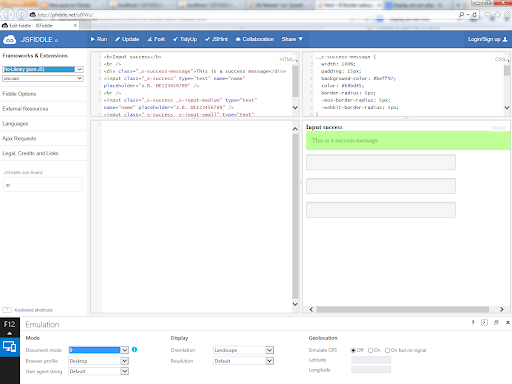Run the fiddle with Run button
The width and height of the screenshot is (512, 384).
(x=99, y=39)
